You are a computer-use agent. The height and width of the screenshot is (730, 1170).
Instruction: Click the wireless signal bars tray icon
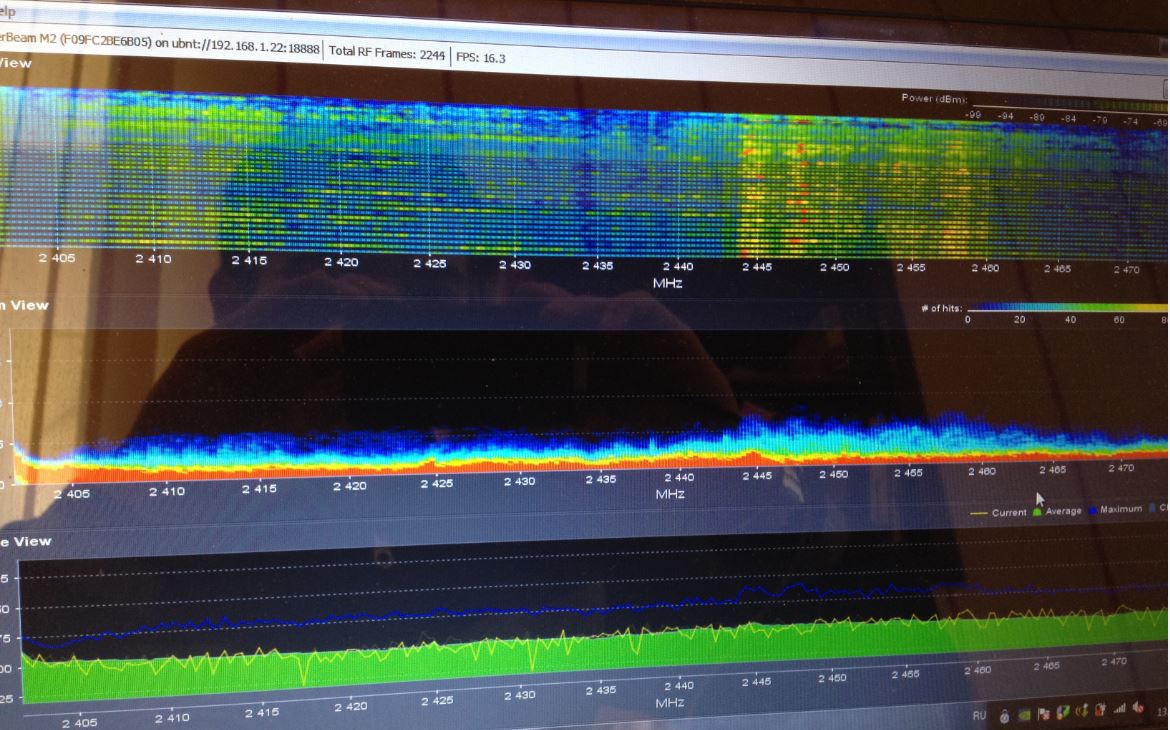1119,708
